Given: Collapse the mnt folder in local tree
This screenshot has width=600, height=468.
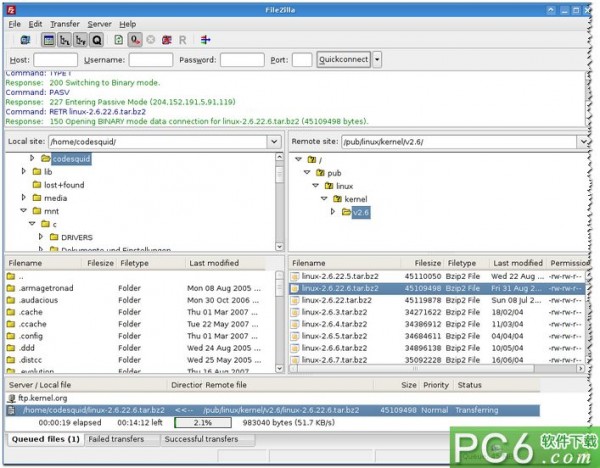Looking at the screenshot, I should pyautogui.click(x=24, y=210).
